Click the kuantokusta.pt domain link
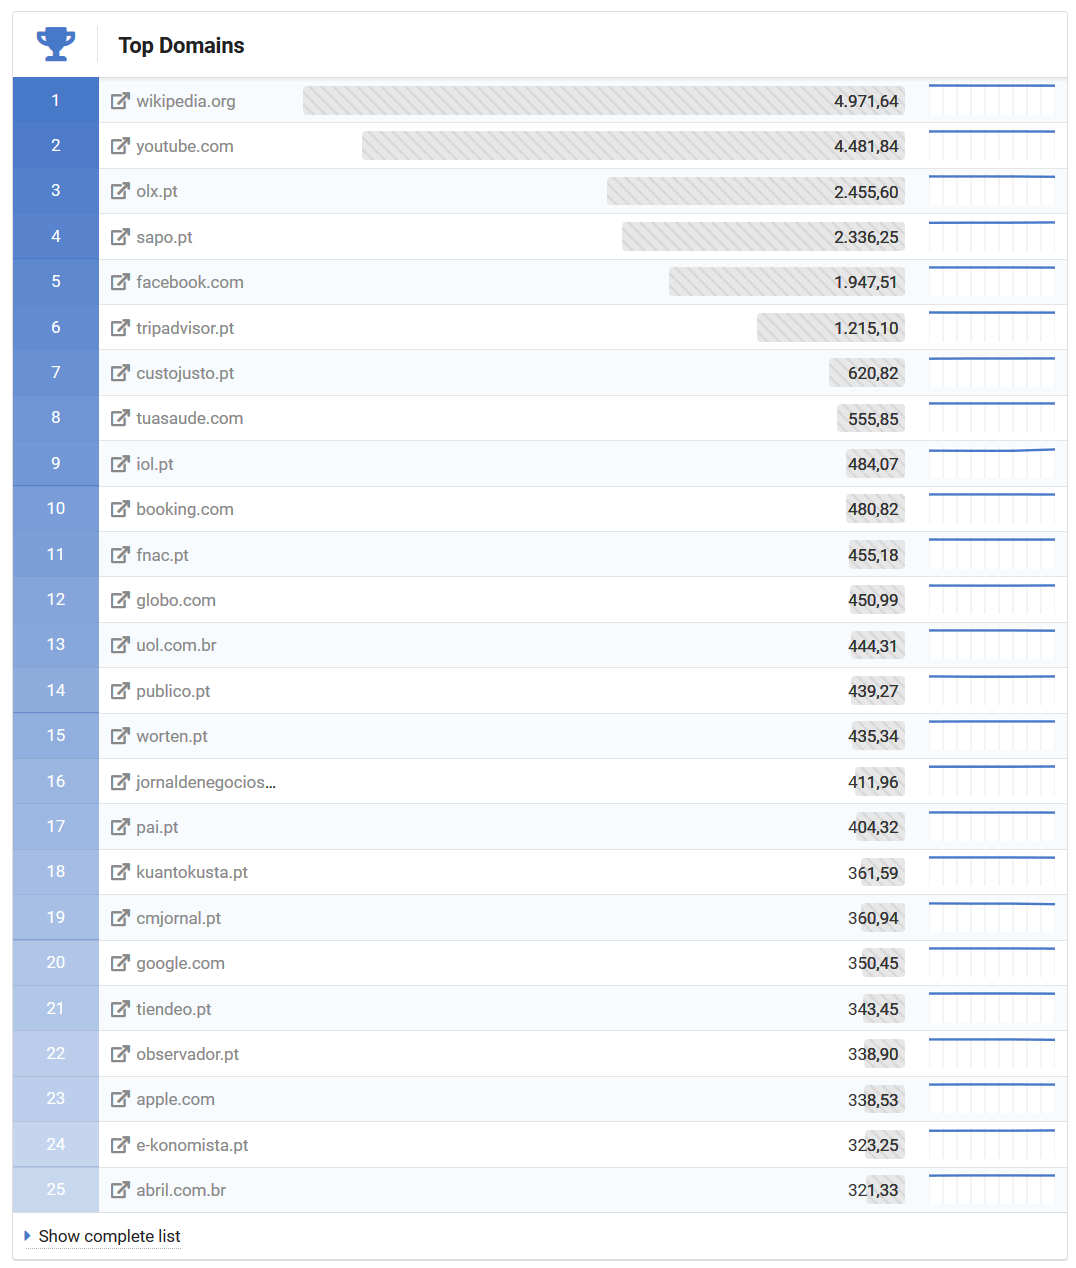This screenshot has width=1076, height=1268. pyautogui.click(x=192, y=872)
